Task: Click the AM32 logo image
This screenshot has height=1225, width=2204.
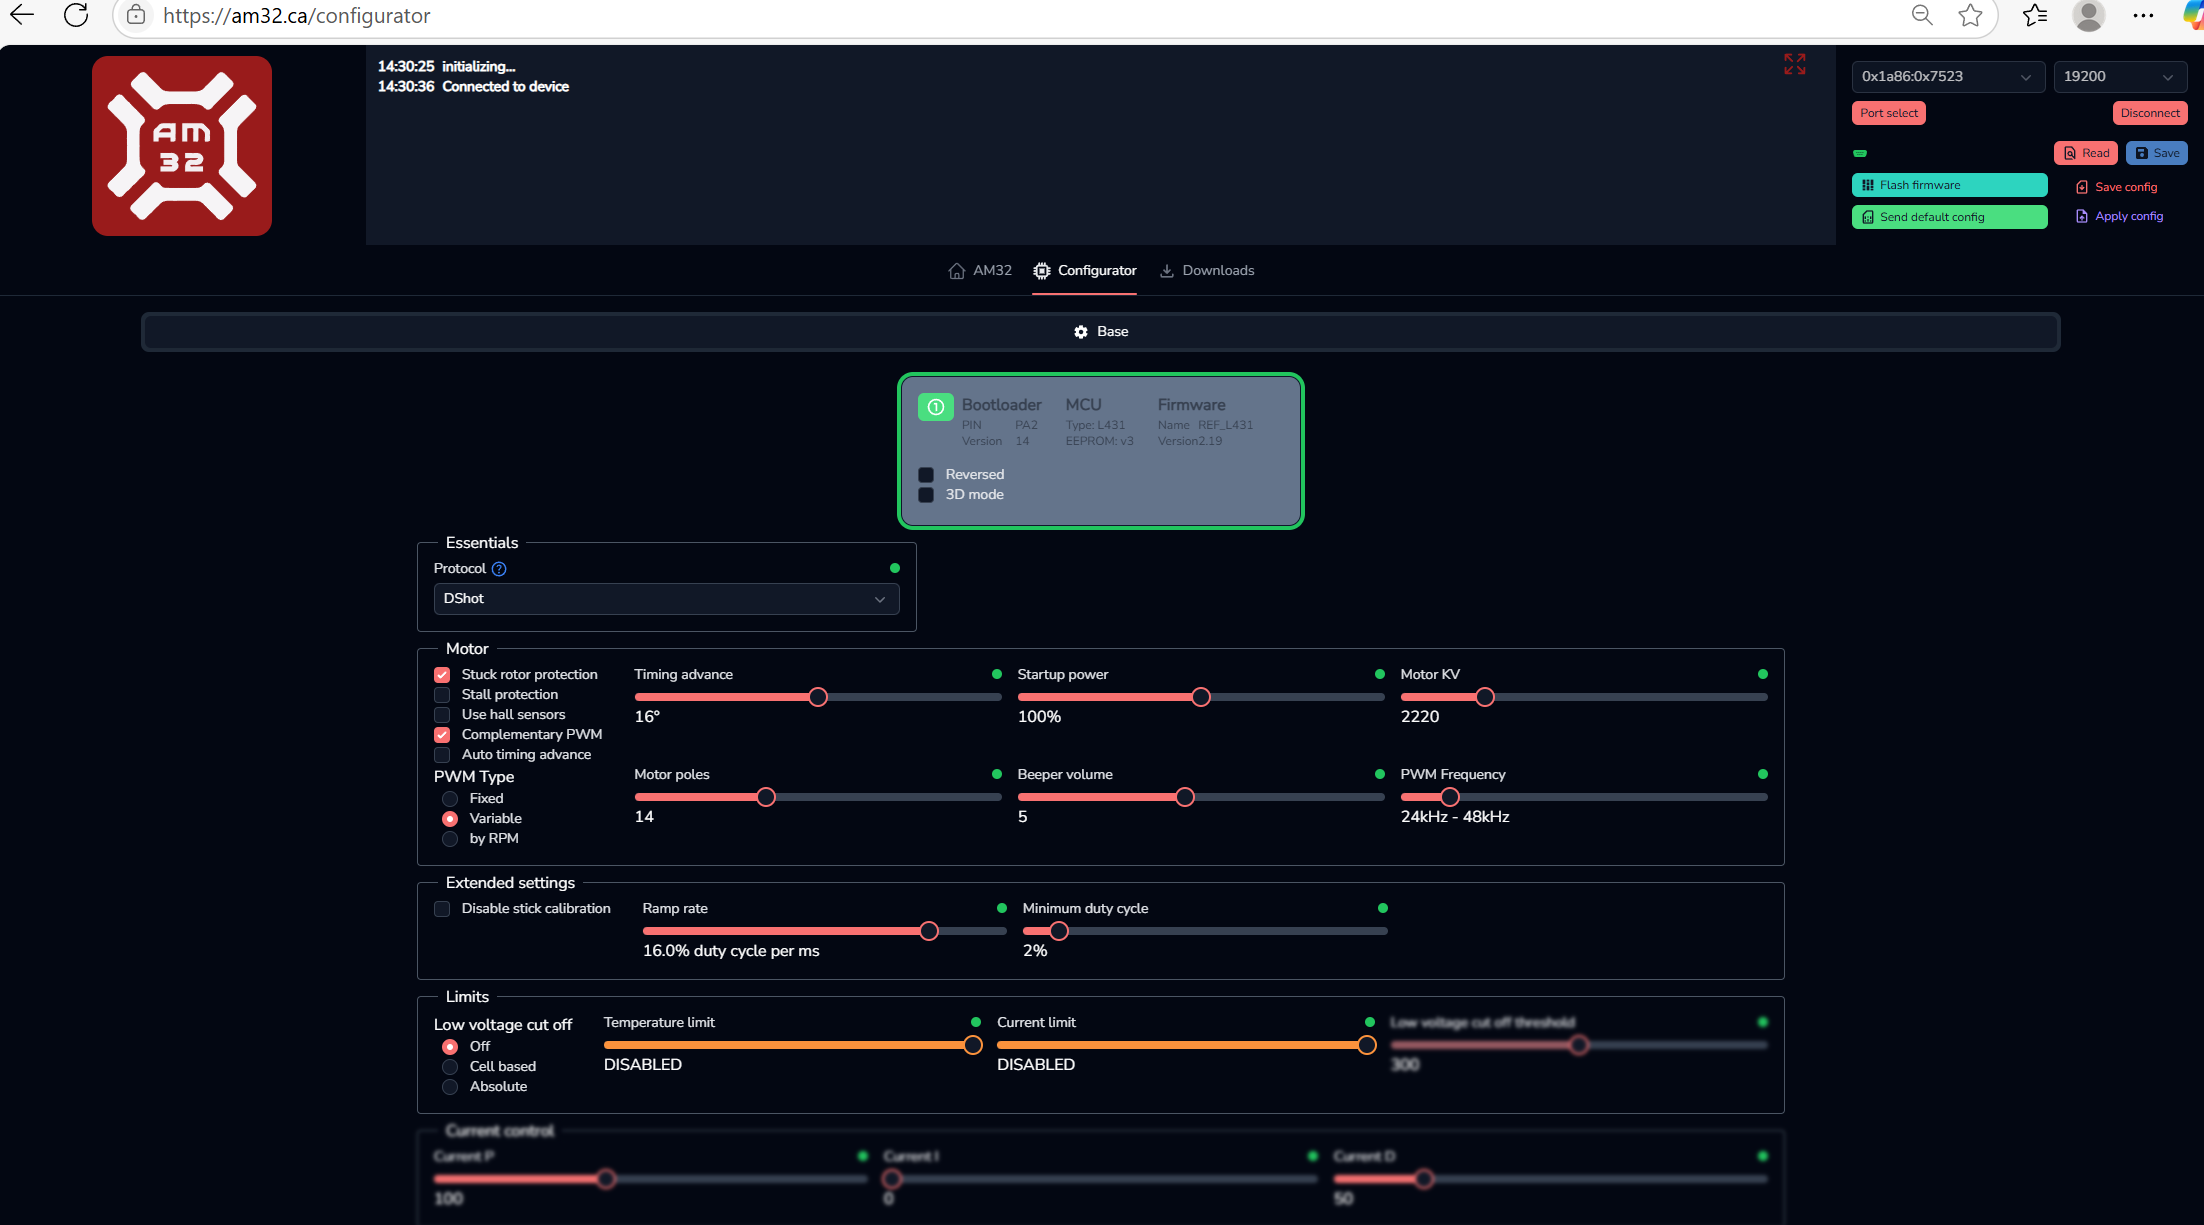Action: (182, 146)
